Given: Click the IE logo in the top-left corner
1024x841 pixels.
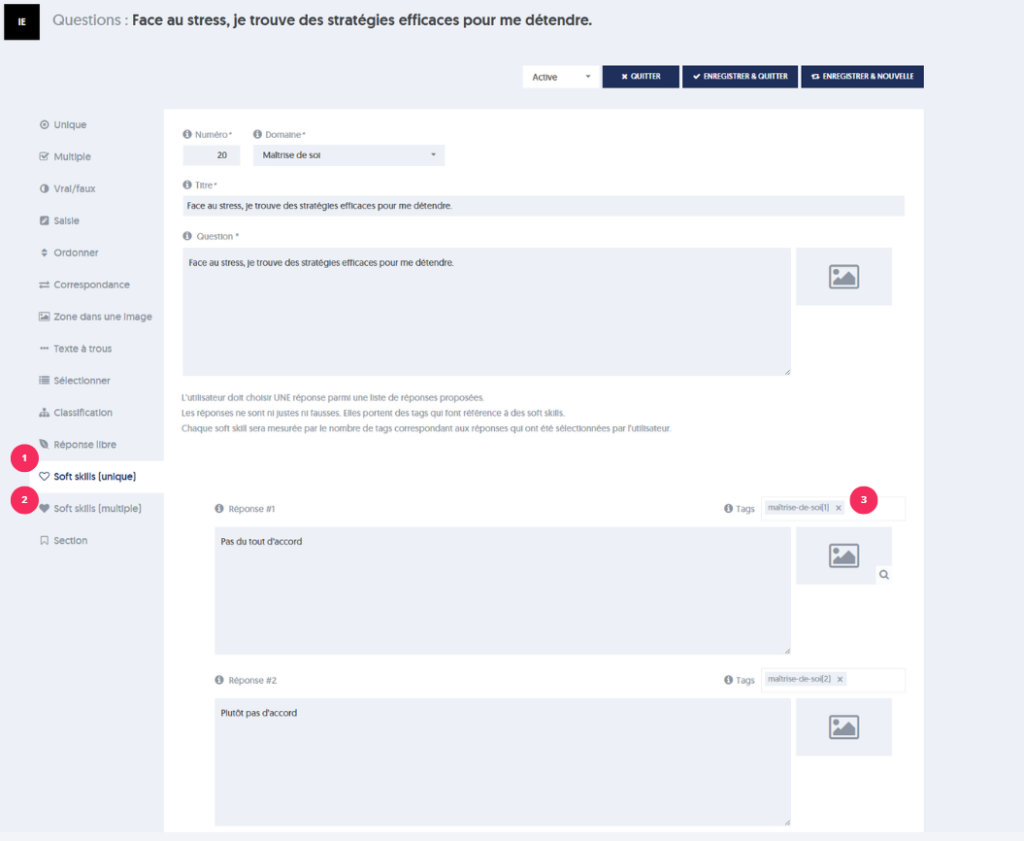Looking at the screenshot, I should click(x=22, y=22).
